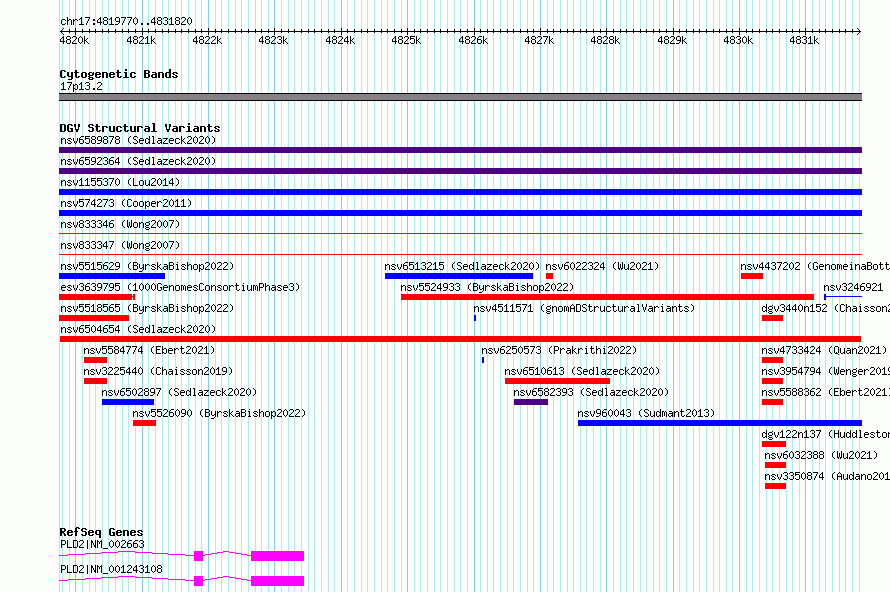Click the nsv3246921 variant label
Viewport: 890px width, 592px height.
point(853,287)
